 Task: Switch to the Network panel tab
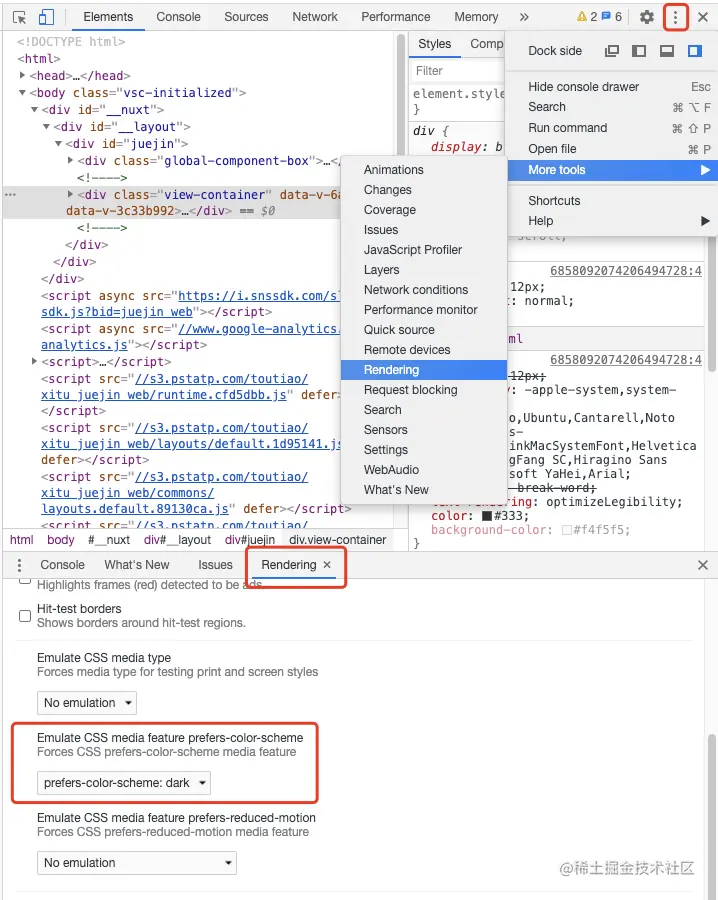point(315,17)
